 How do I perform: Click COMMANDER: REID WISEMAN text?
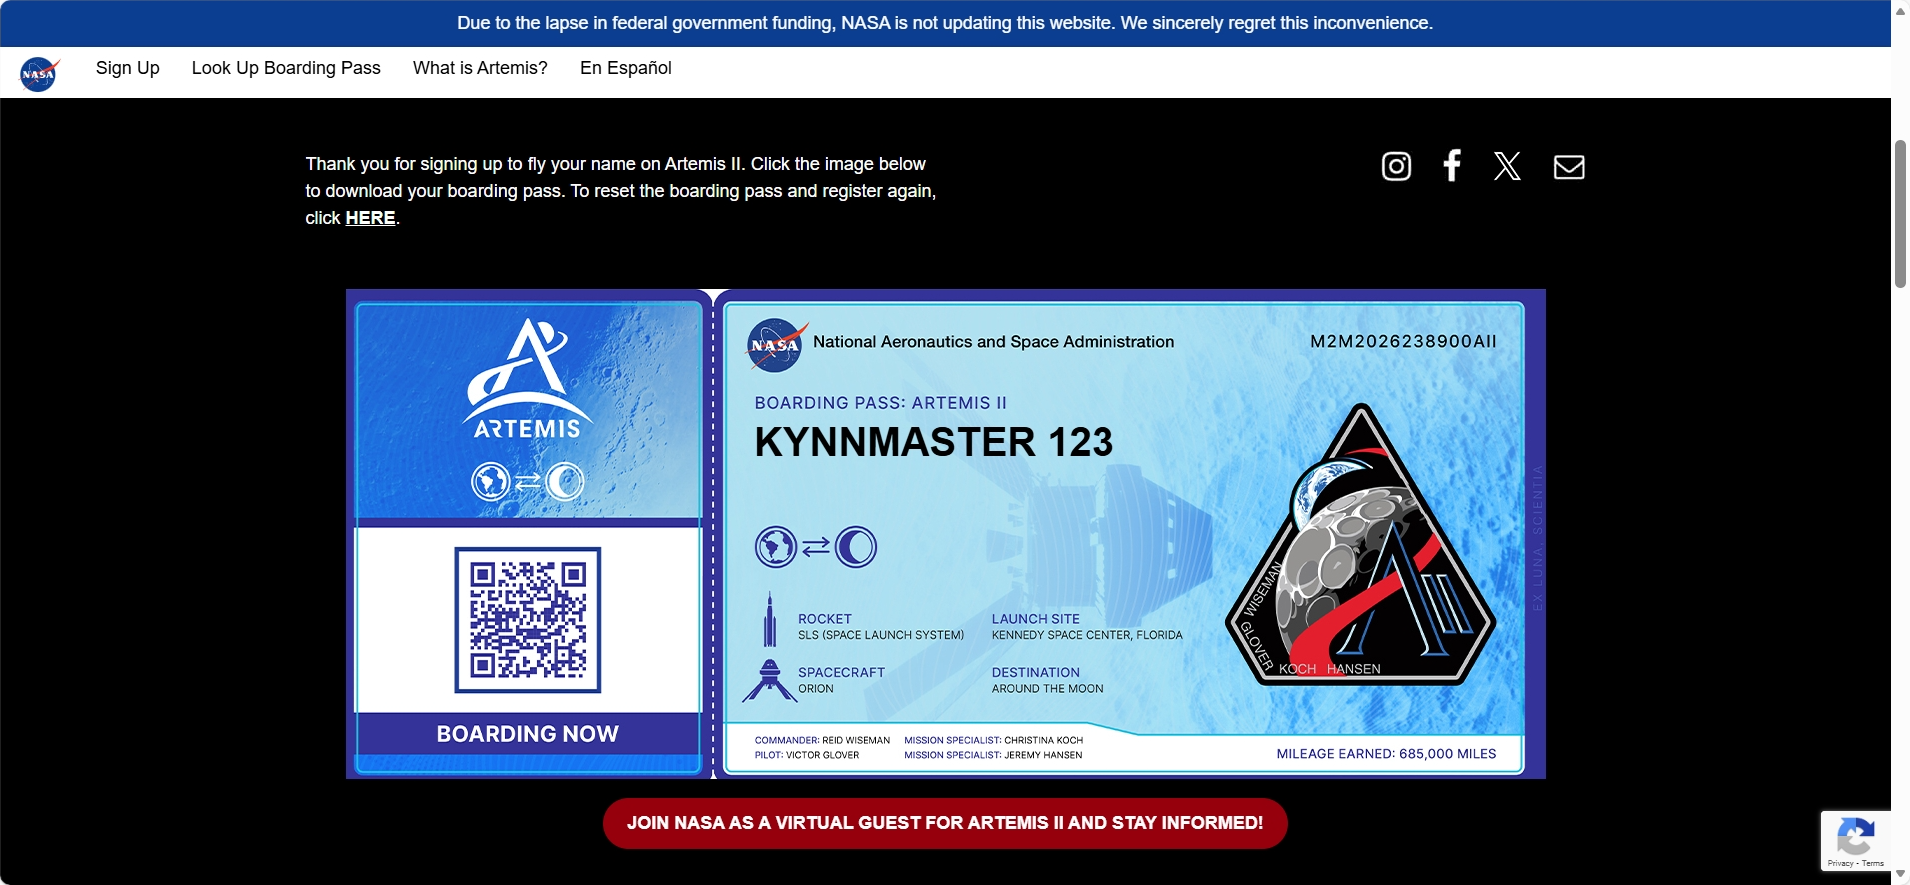[x=822, y=741]
